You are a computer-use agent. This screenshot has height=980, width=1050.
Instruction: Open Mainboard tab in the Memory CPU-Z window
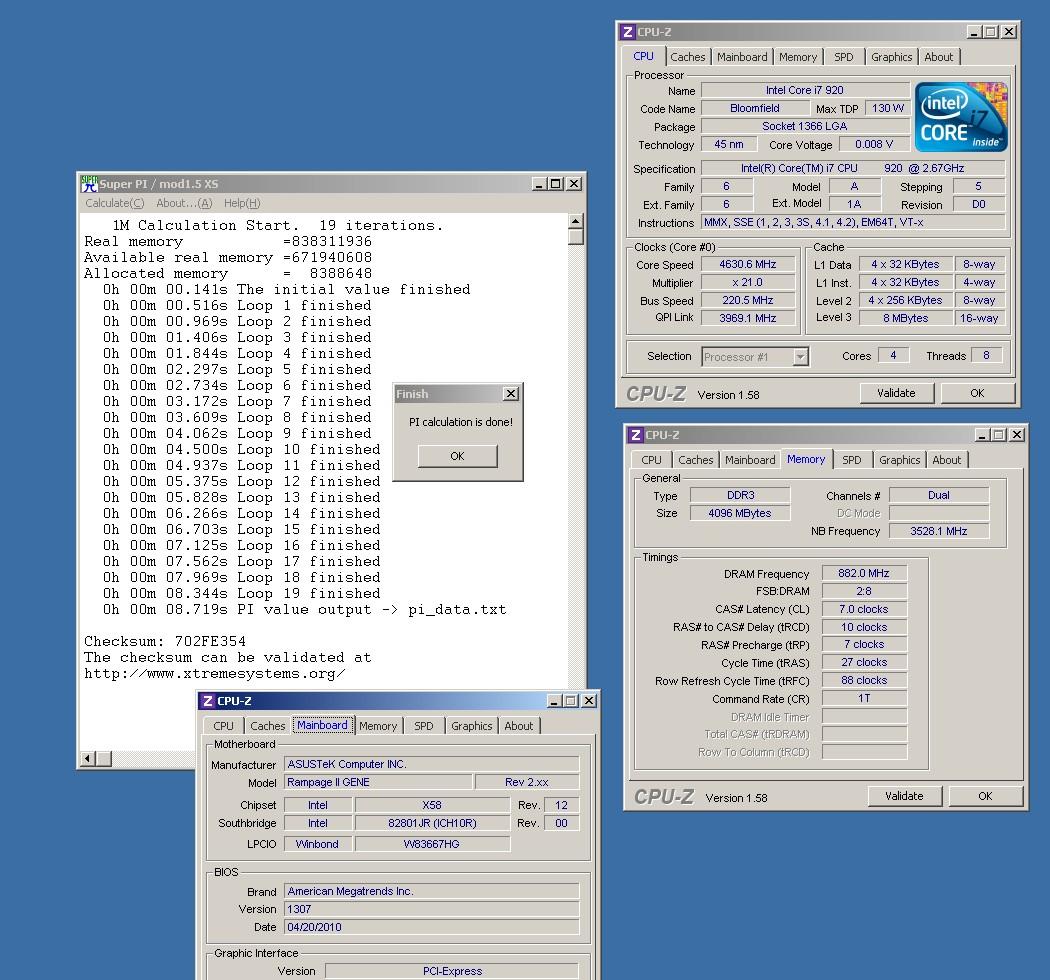point(750,460)
